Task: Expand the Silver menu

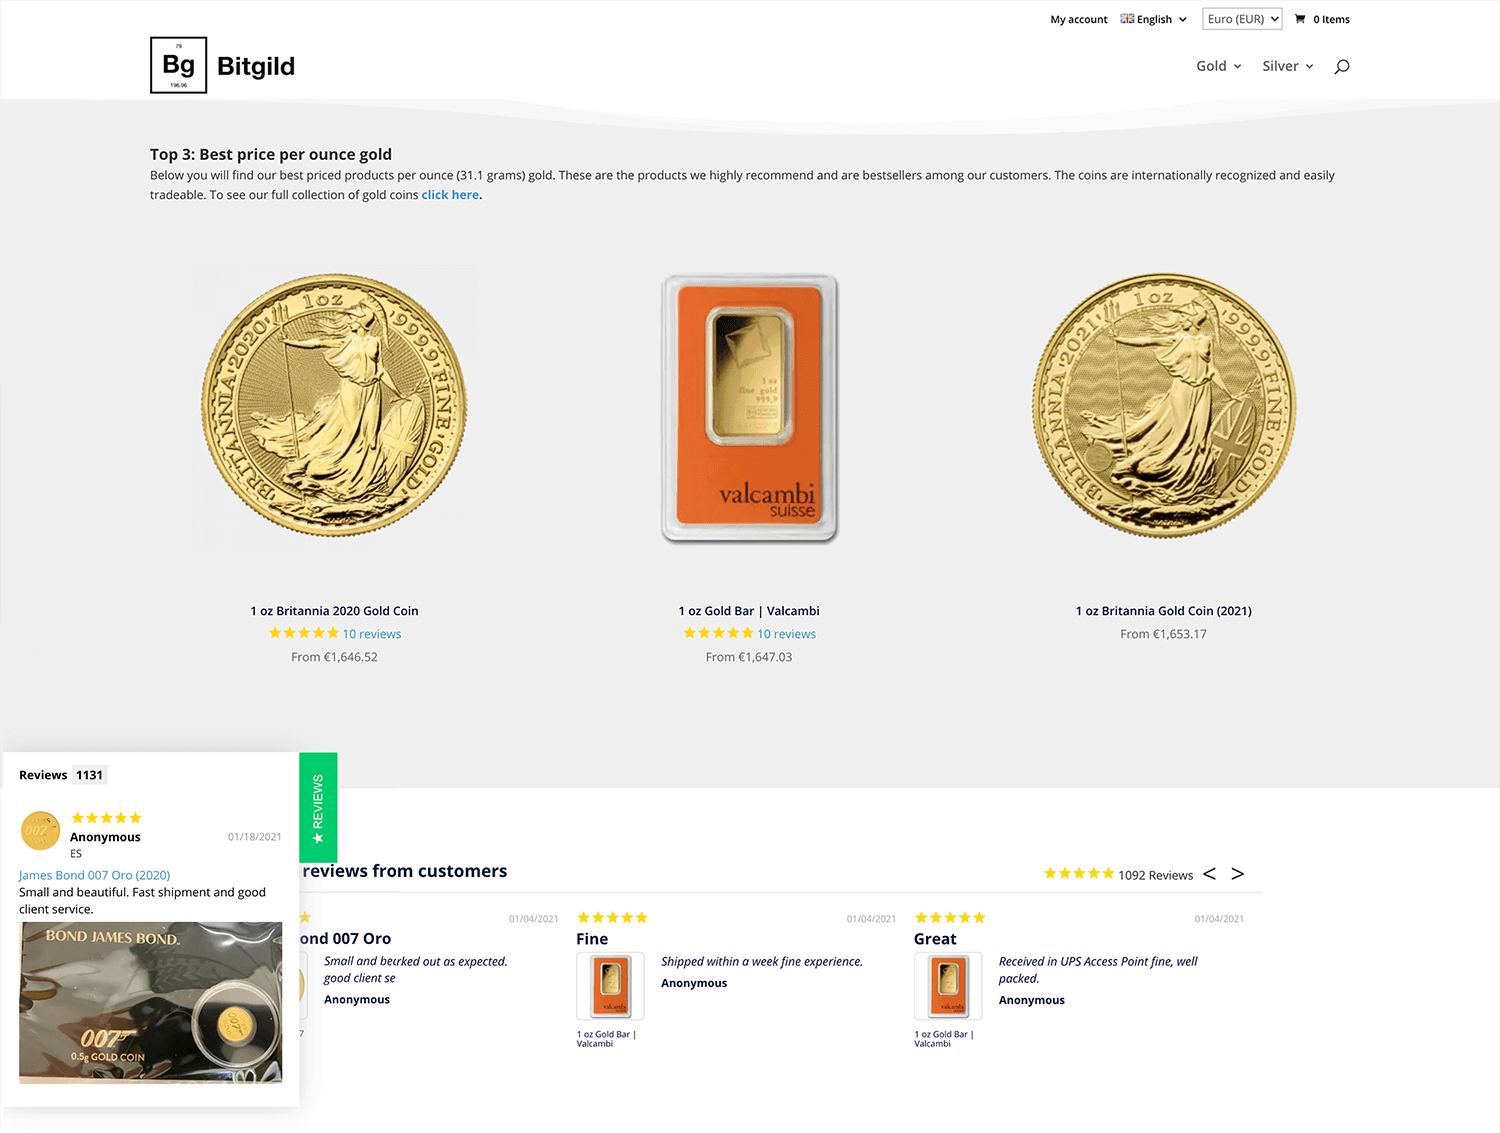Action: pyautogui.click(x=1288, y=66)
